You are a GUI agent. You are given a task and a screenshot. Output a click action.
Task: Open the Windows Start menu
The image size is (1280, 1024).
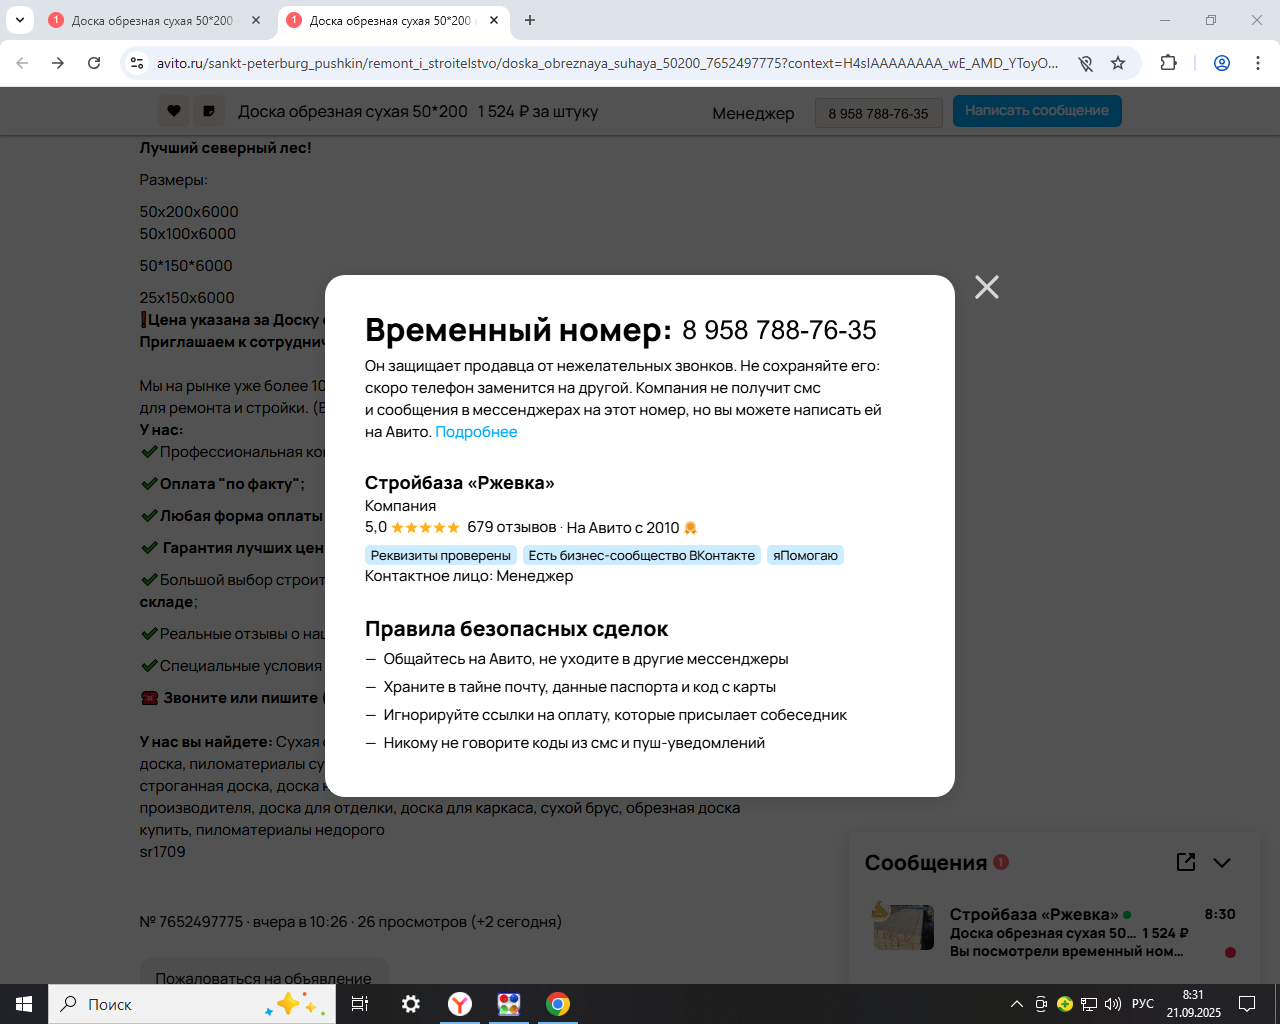tap(24, 1004)
